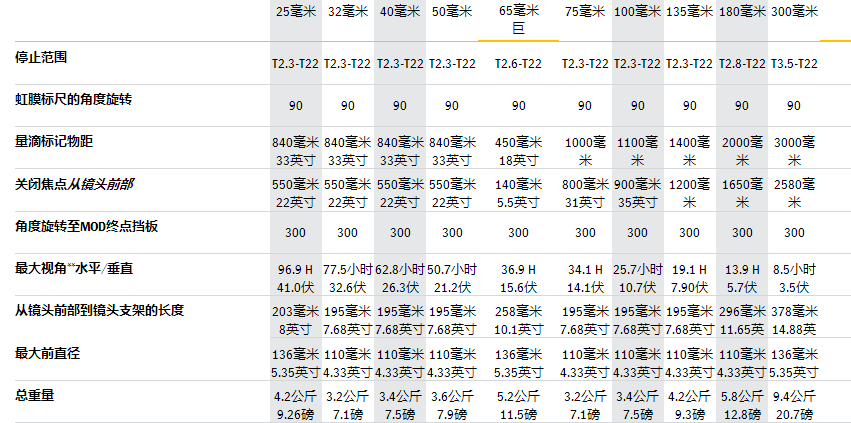Select the 最大前直径 row label
The width and height of the screenshot is (851, 423).
pyautogui.click(x=48, y=353)
